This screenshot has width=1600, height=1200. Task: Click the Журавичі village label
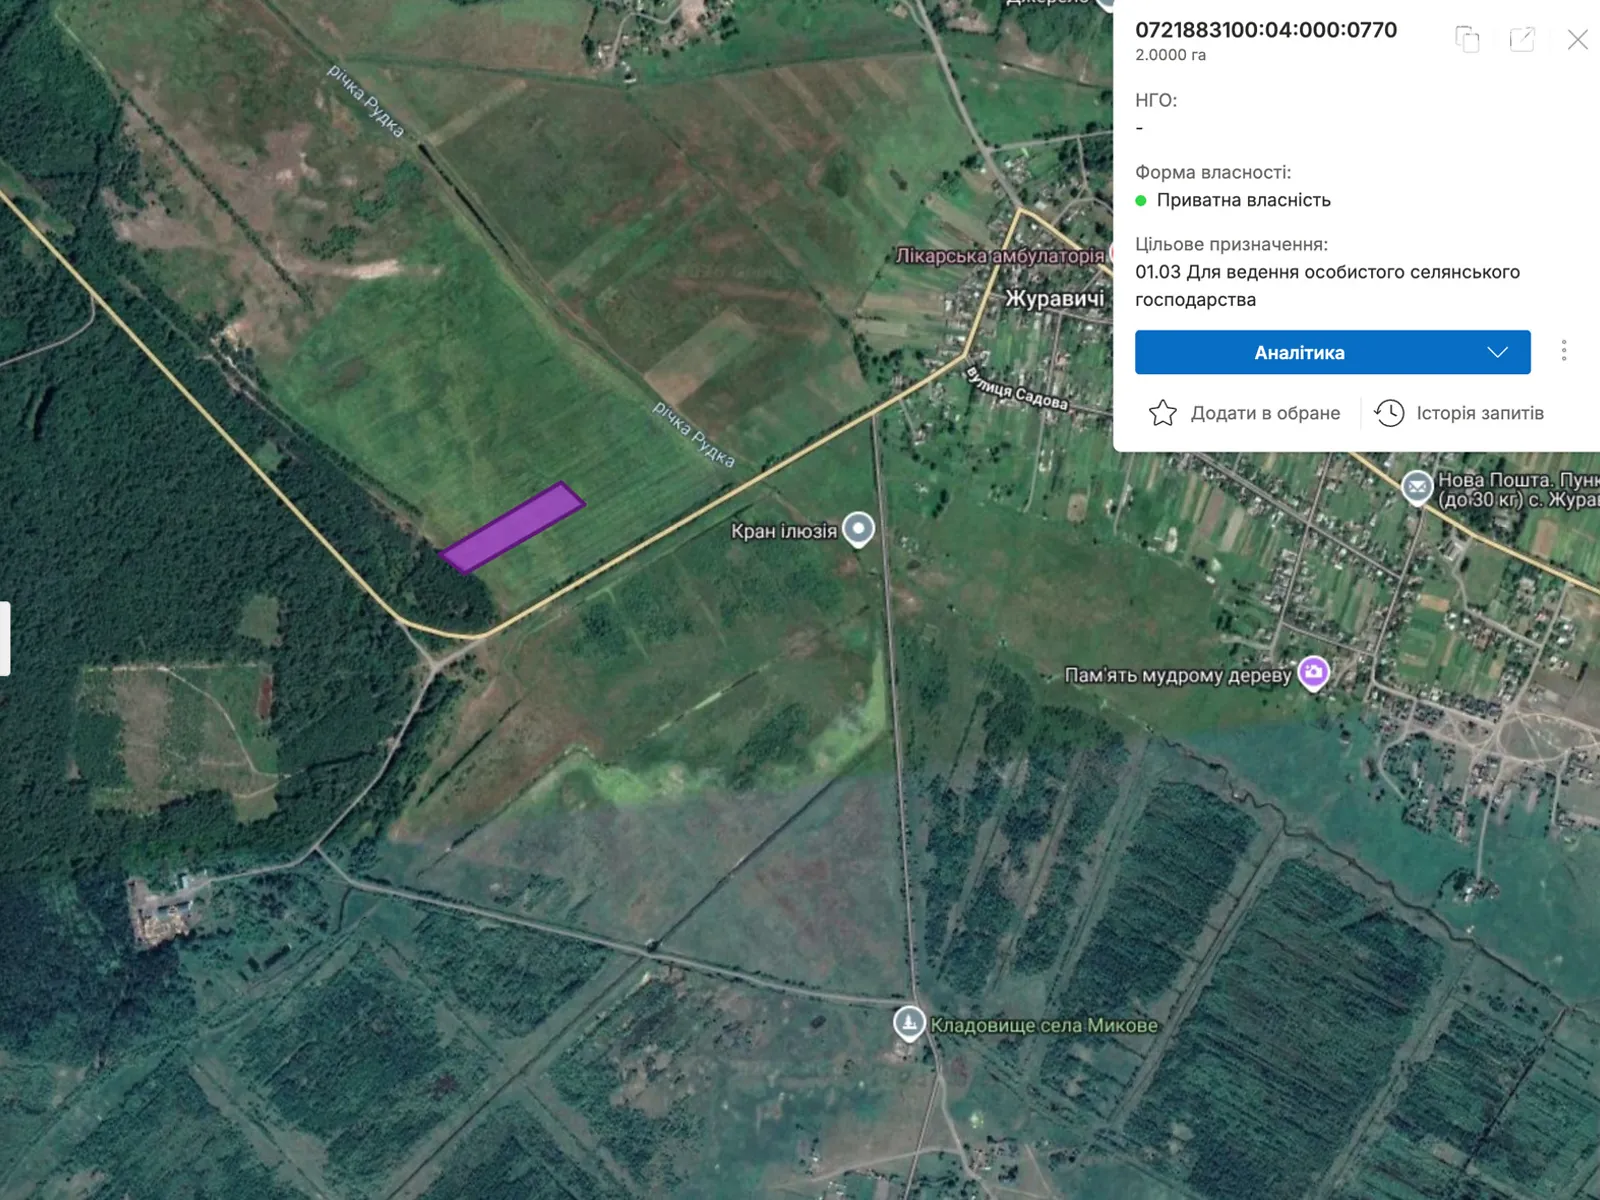1055,299
